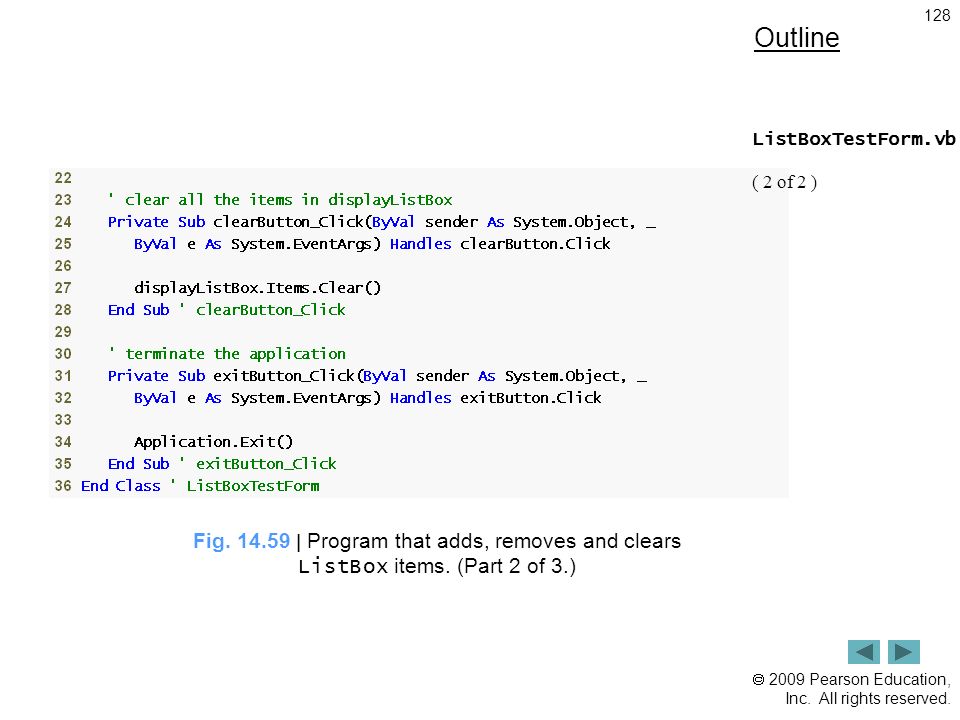Advance with the next slide arrow
The image size is (960, 720).
pyautogui.click(x=904, y=651)
